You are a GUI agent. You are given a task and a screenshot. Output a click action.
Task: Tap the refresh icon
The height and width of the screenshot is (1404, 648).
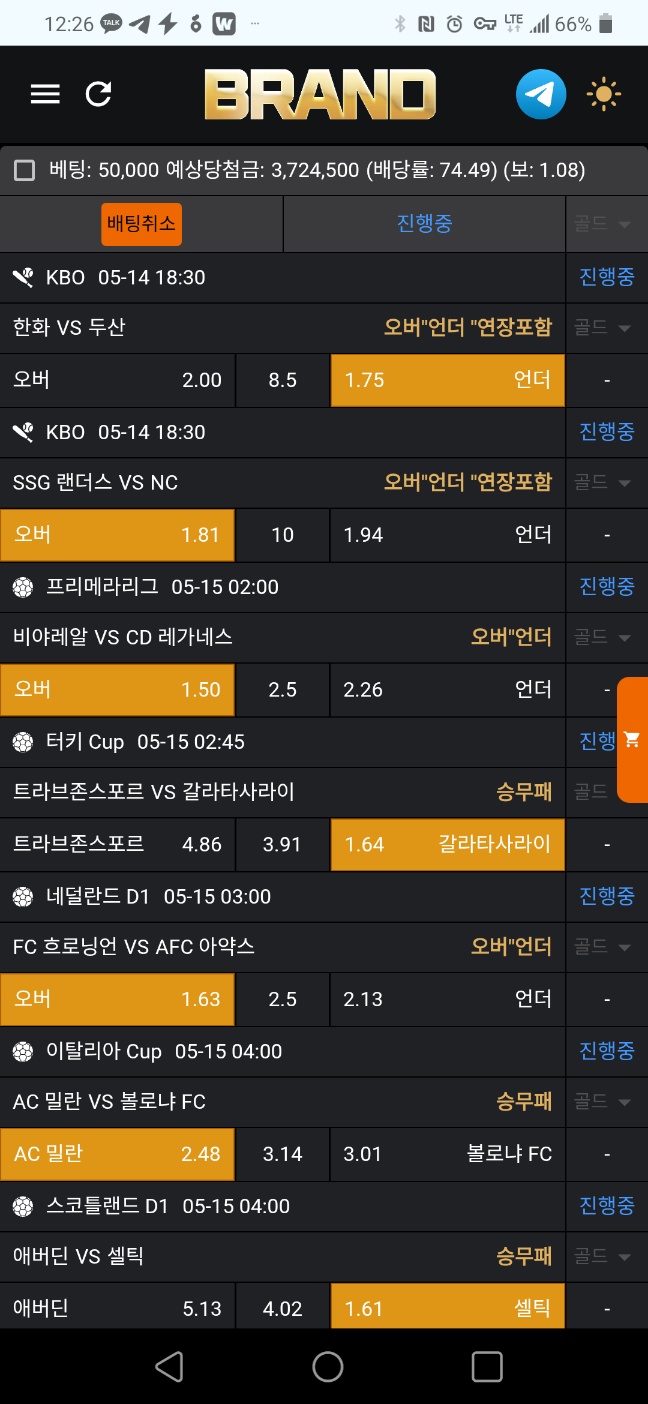98,94
